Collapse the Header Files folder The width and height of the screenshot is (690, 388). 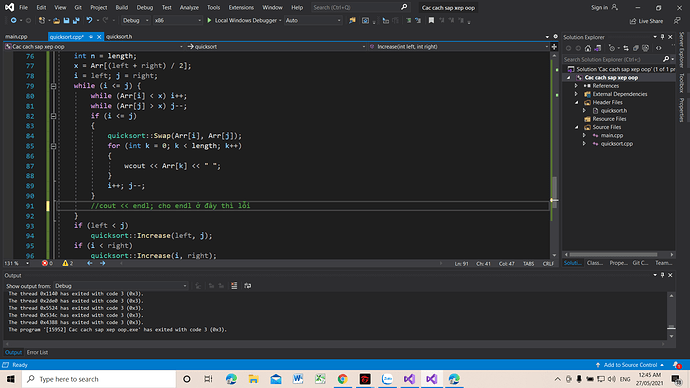[576, 102]
